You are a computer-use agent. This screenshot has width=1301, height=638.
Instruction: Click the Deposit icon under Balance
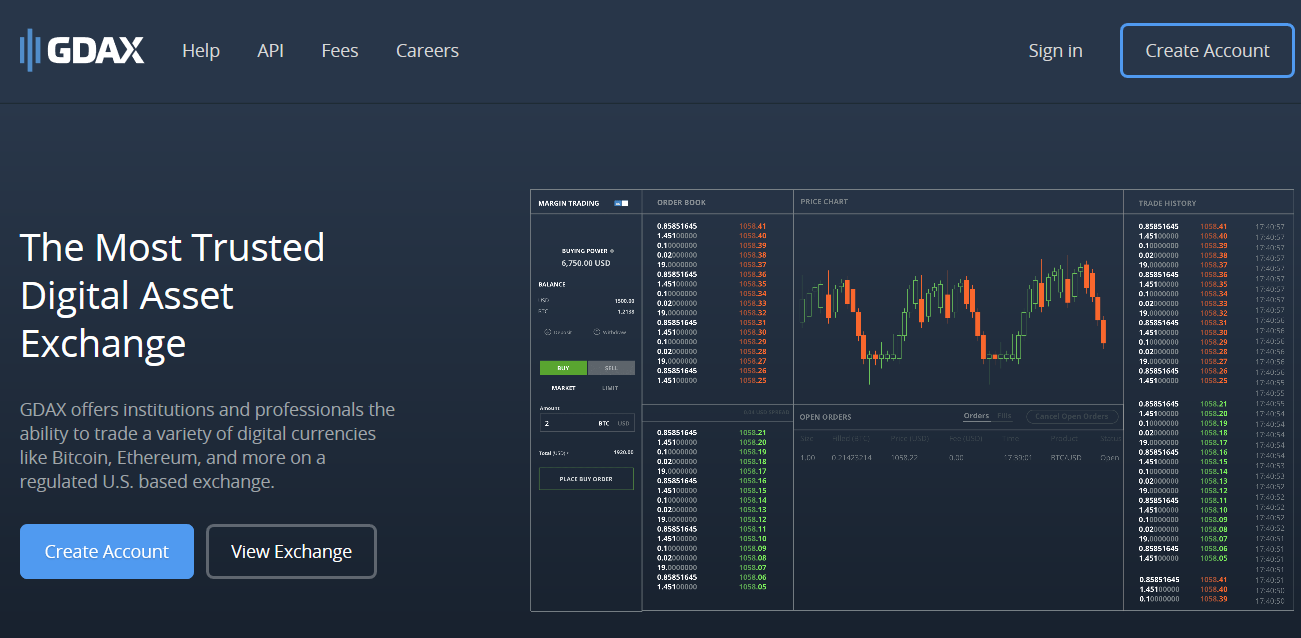548,332
